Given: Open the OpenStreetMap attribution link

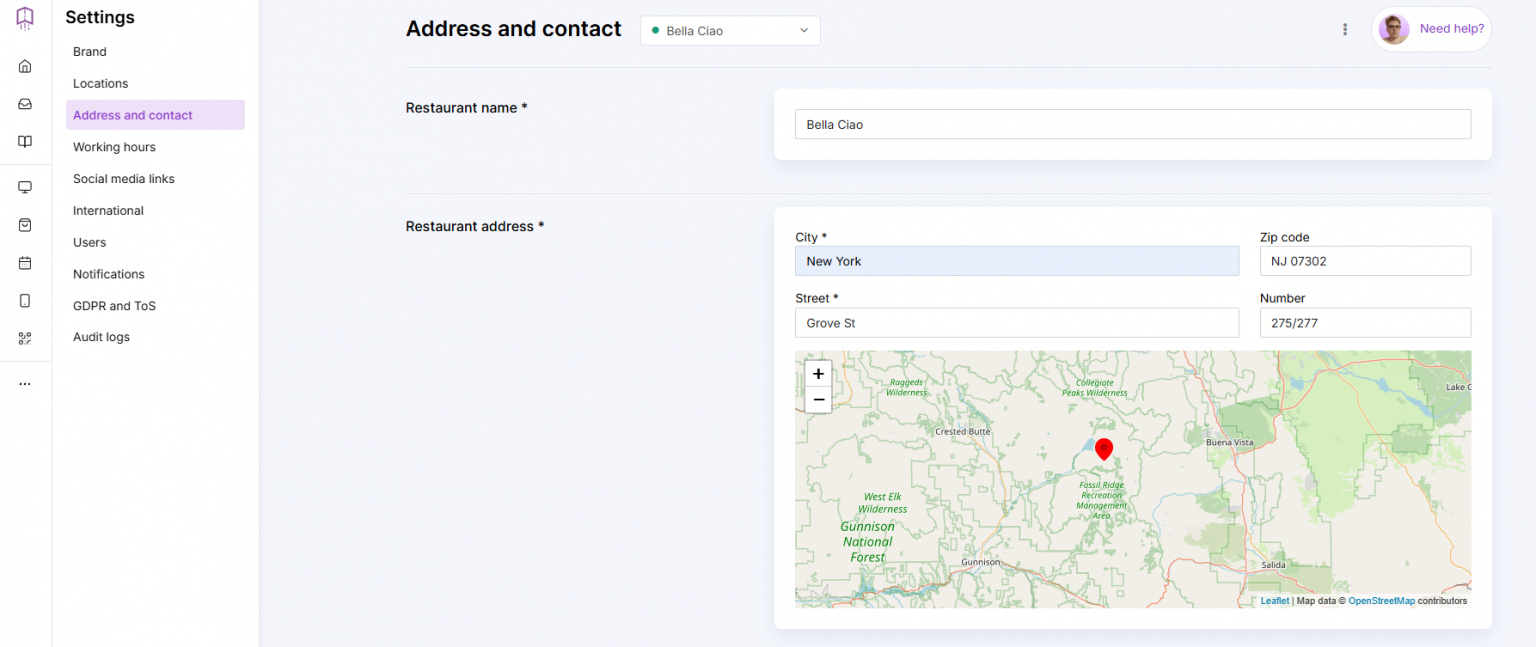Looking at the screenshot, I should point(1381,601).
